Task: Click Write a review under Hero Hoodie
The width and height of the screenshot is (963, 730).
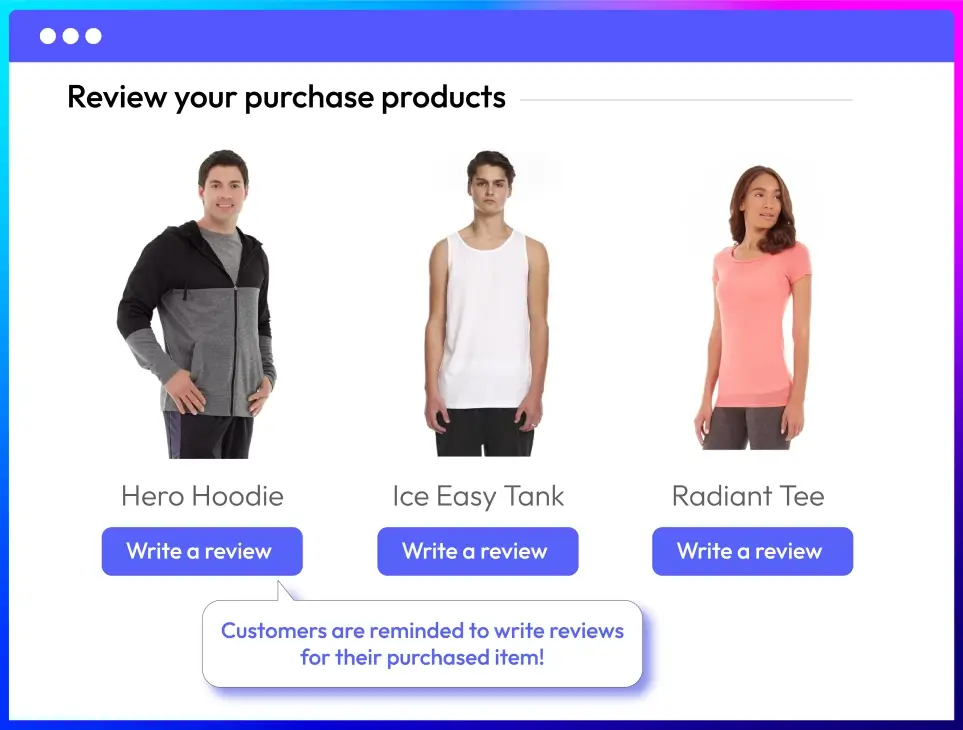Action: pos(202,551)
